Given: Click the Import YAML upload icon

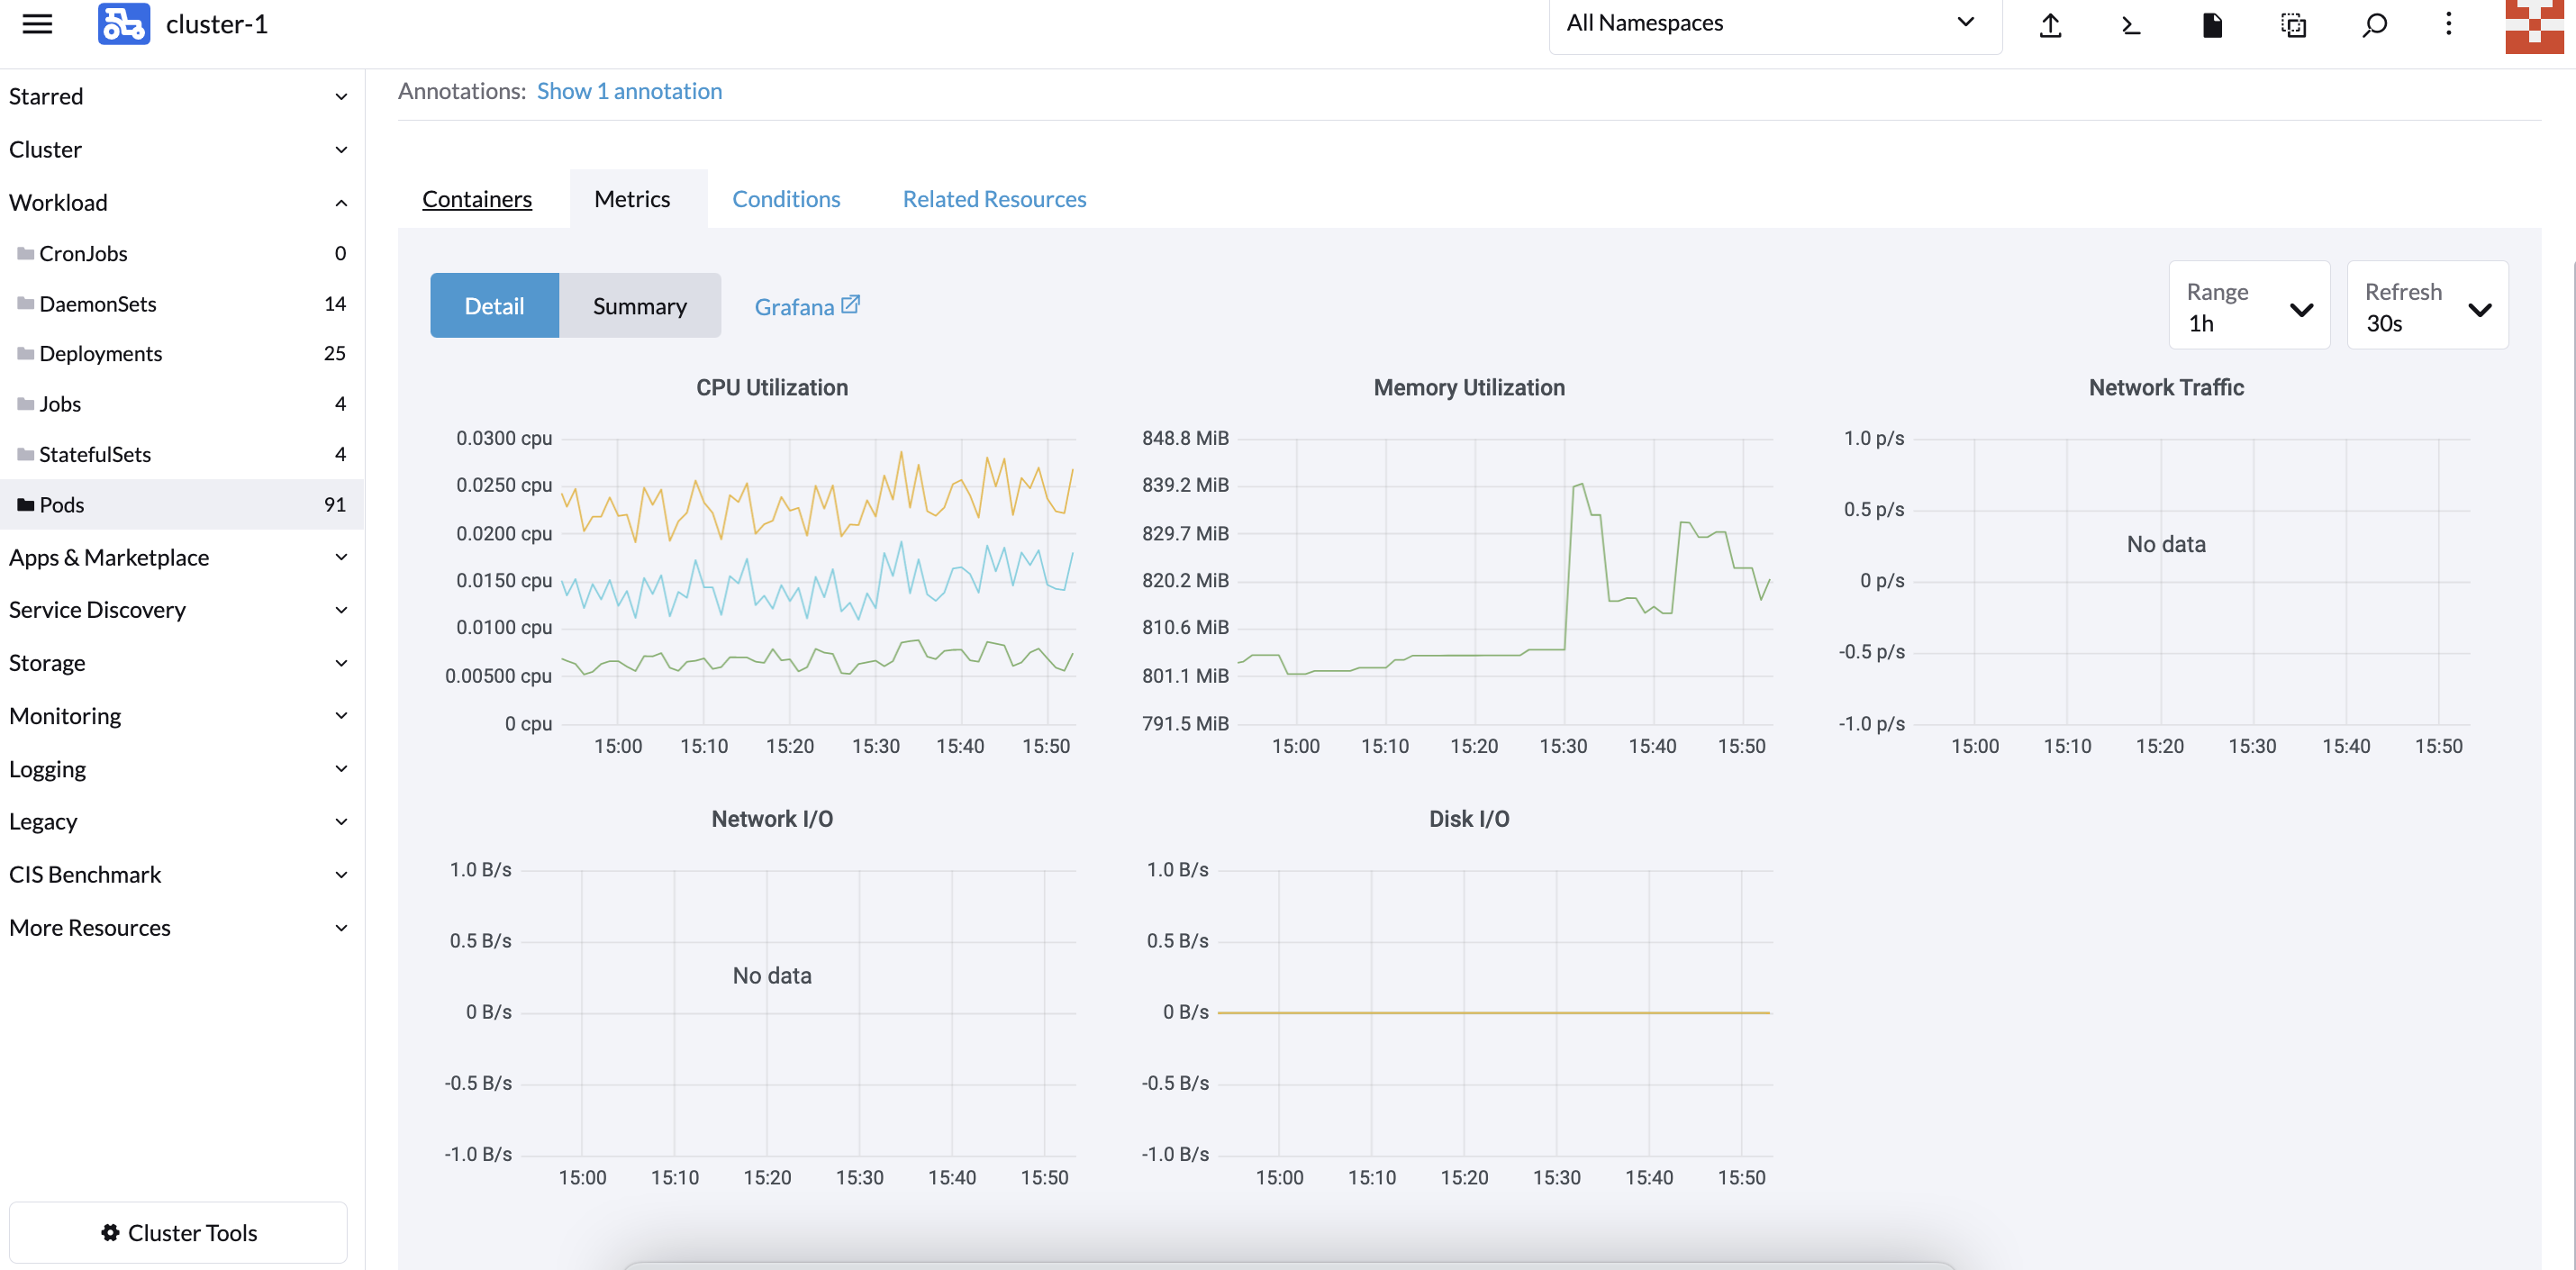Looking at the screenshot, I should [2050, 24].
